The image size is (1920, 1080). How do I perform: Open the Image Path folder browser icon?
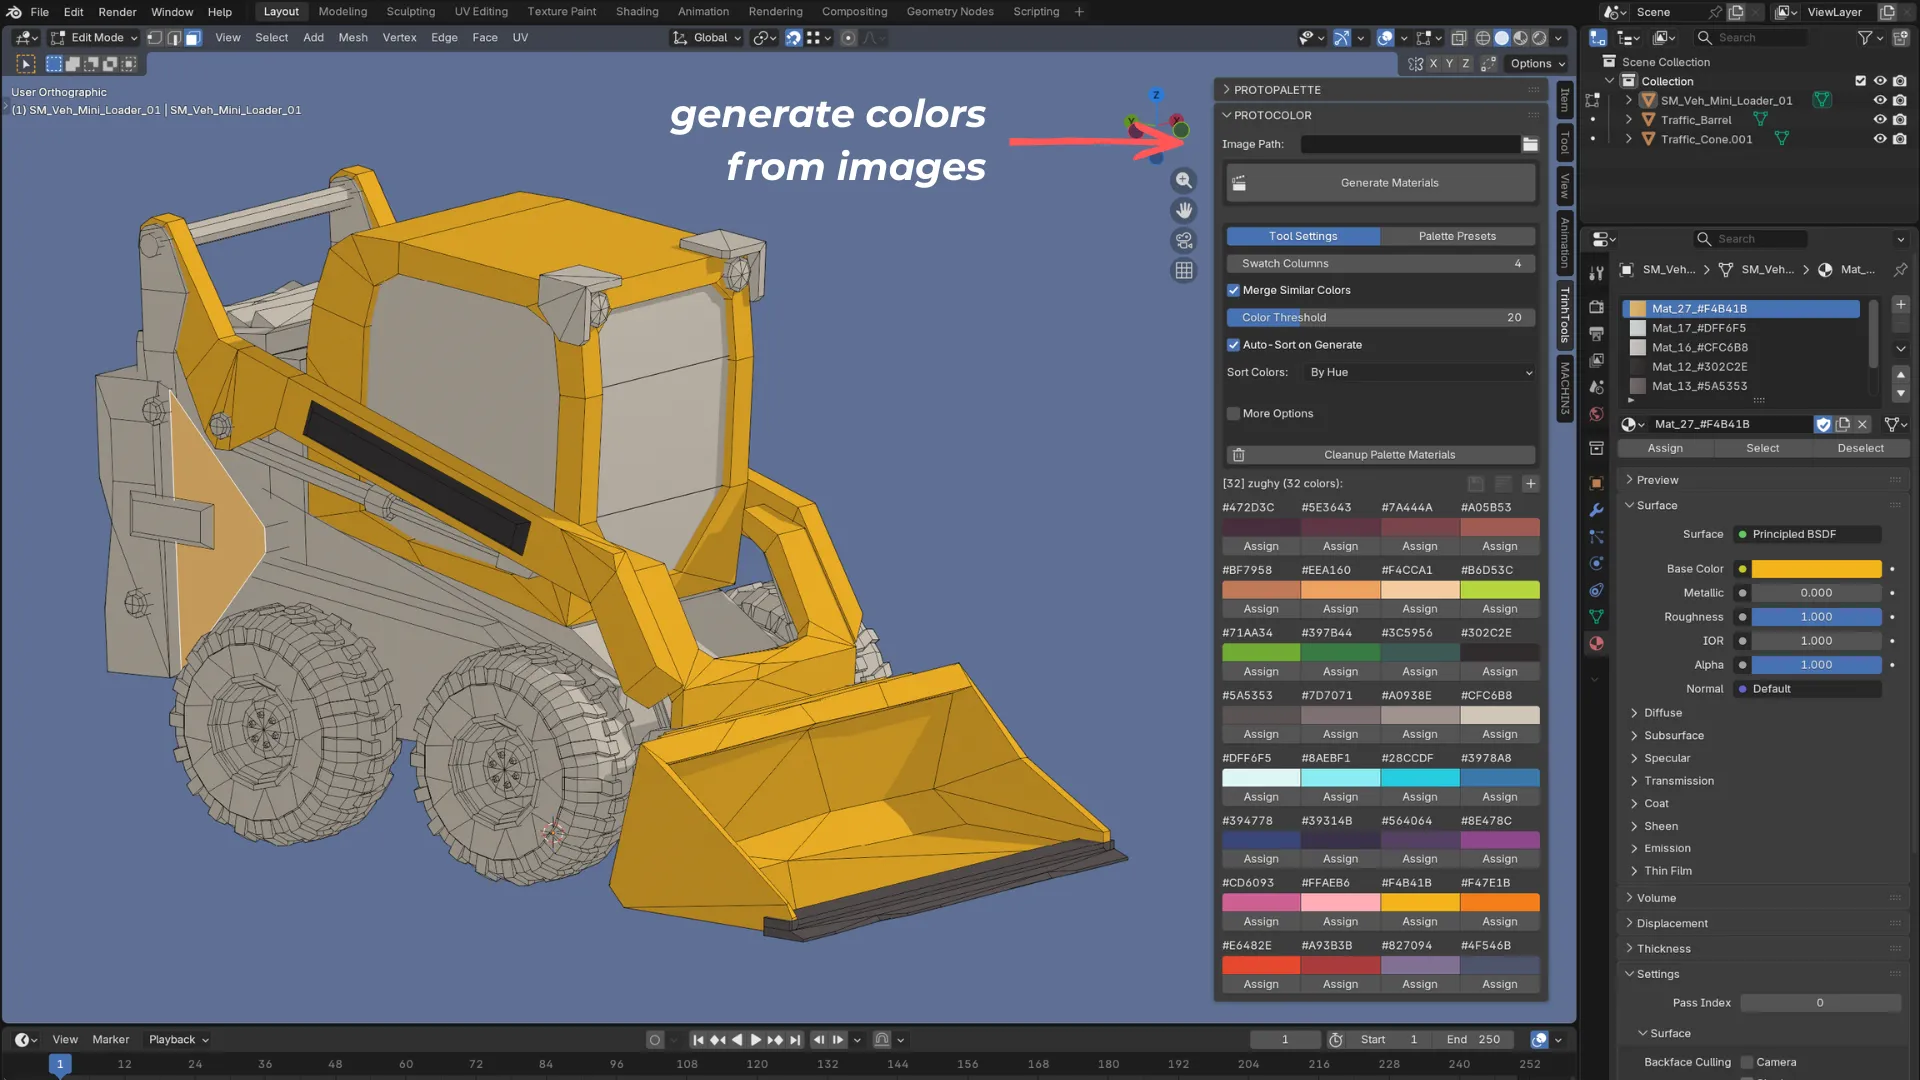coord(1530,144)
